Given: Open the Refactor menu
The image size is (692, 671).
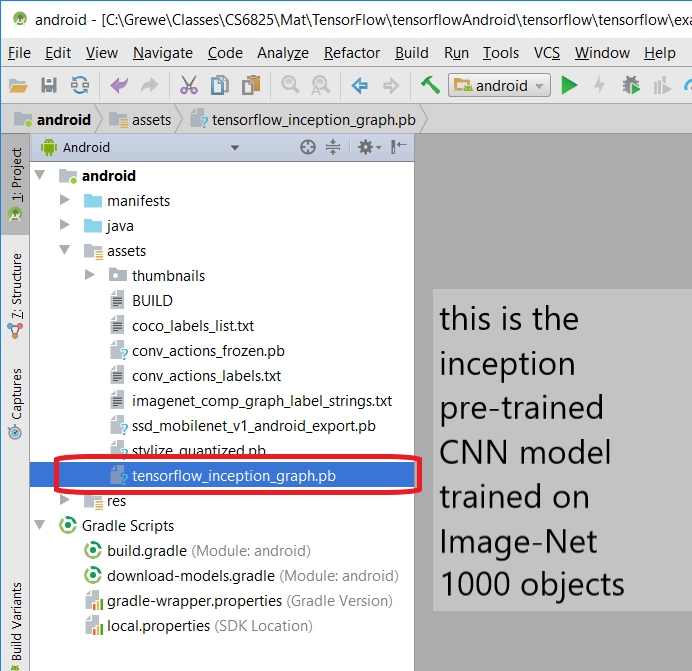Looking at the screenshot, I should click(352, 53).
